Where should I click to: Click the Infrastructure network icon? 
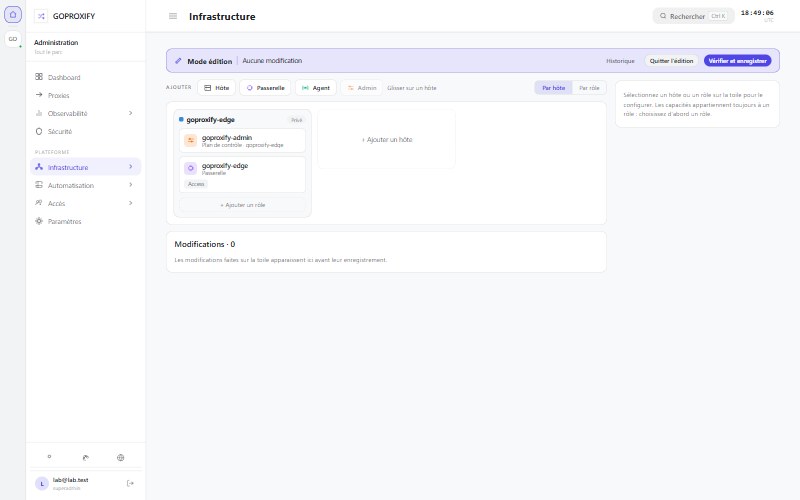tap(39, 167)
